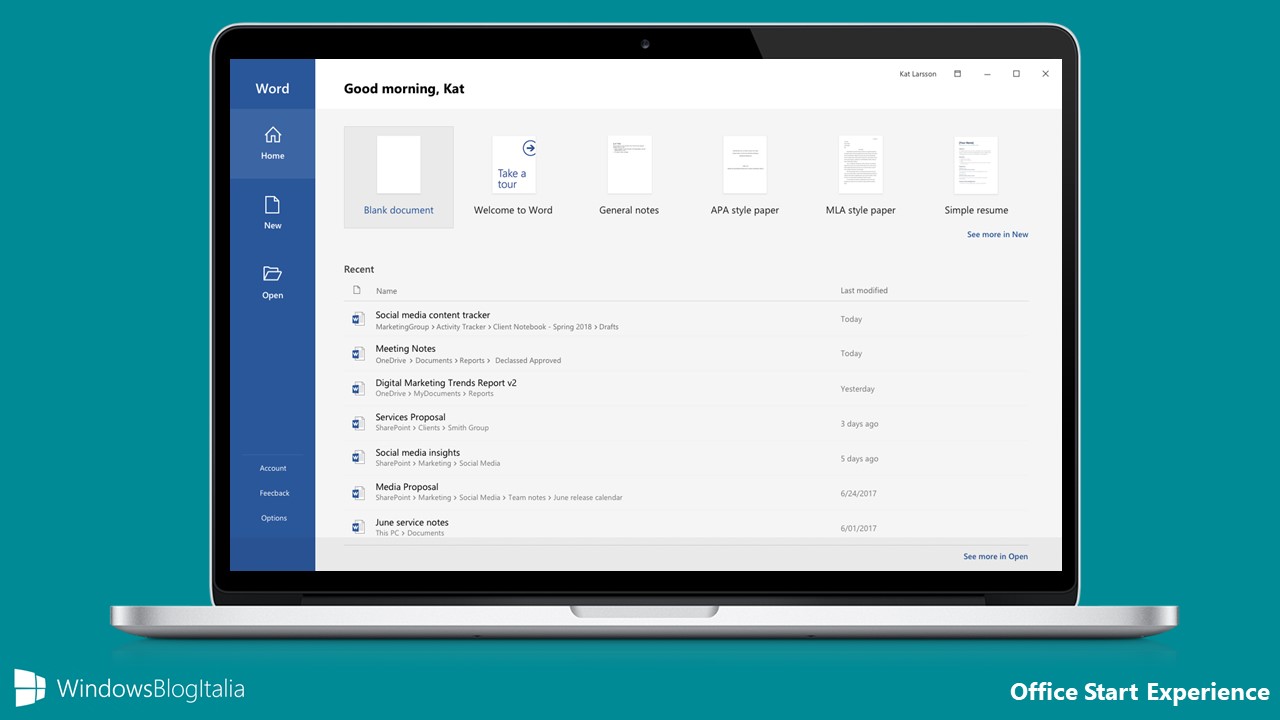Click the Kat Larsson account name

point(918,74)
